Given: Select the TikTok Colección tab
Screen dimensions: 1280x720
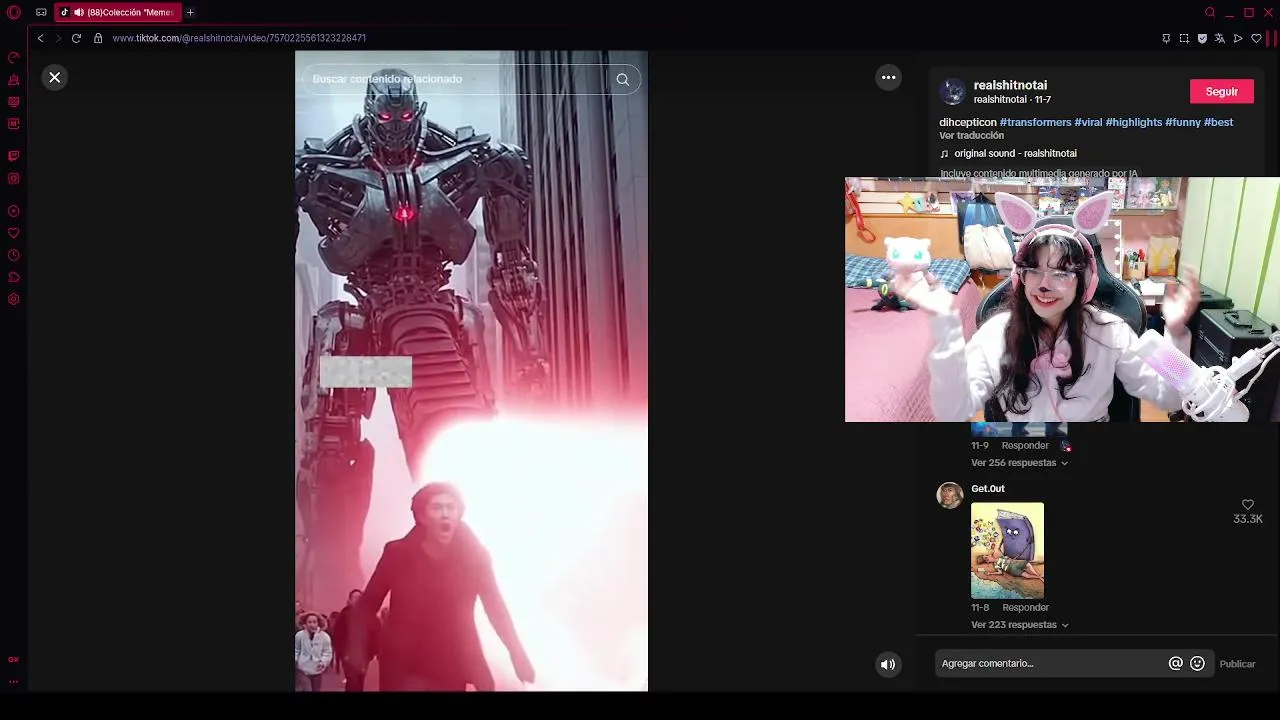Looking at the screenshot, I should click(118, 12).
